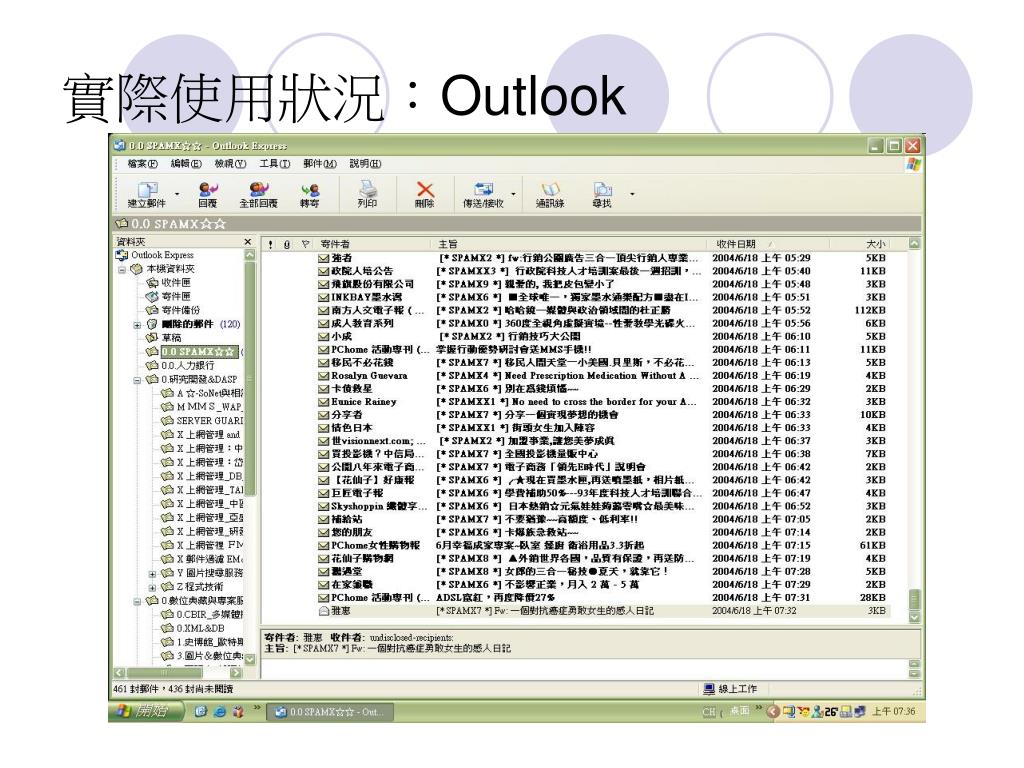This screenshot has width=1024, height=768.
Task: Open the 檔案(F) menu
Action: click(142, 164)
